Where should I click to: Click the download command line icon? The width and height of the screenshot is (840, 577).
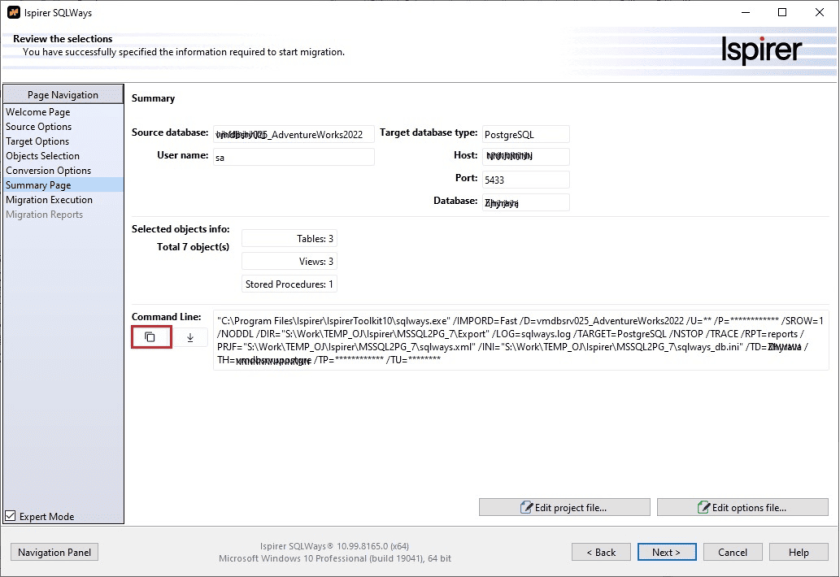[x=190, y=337]
